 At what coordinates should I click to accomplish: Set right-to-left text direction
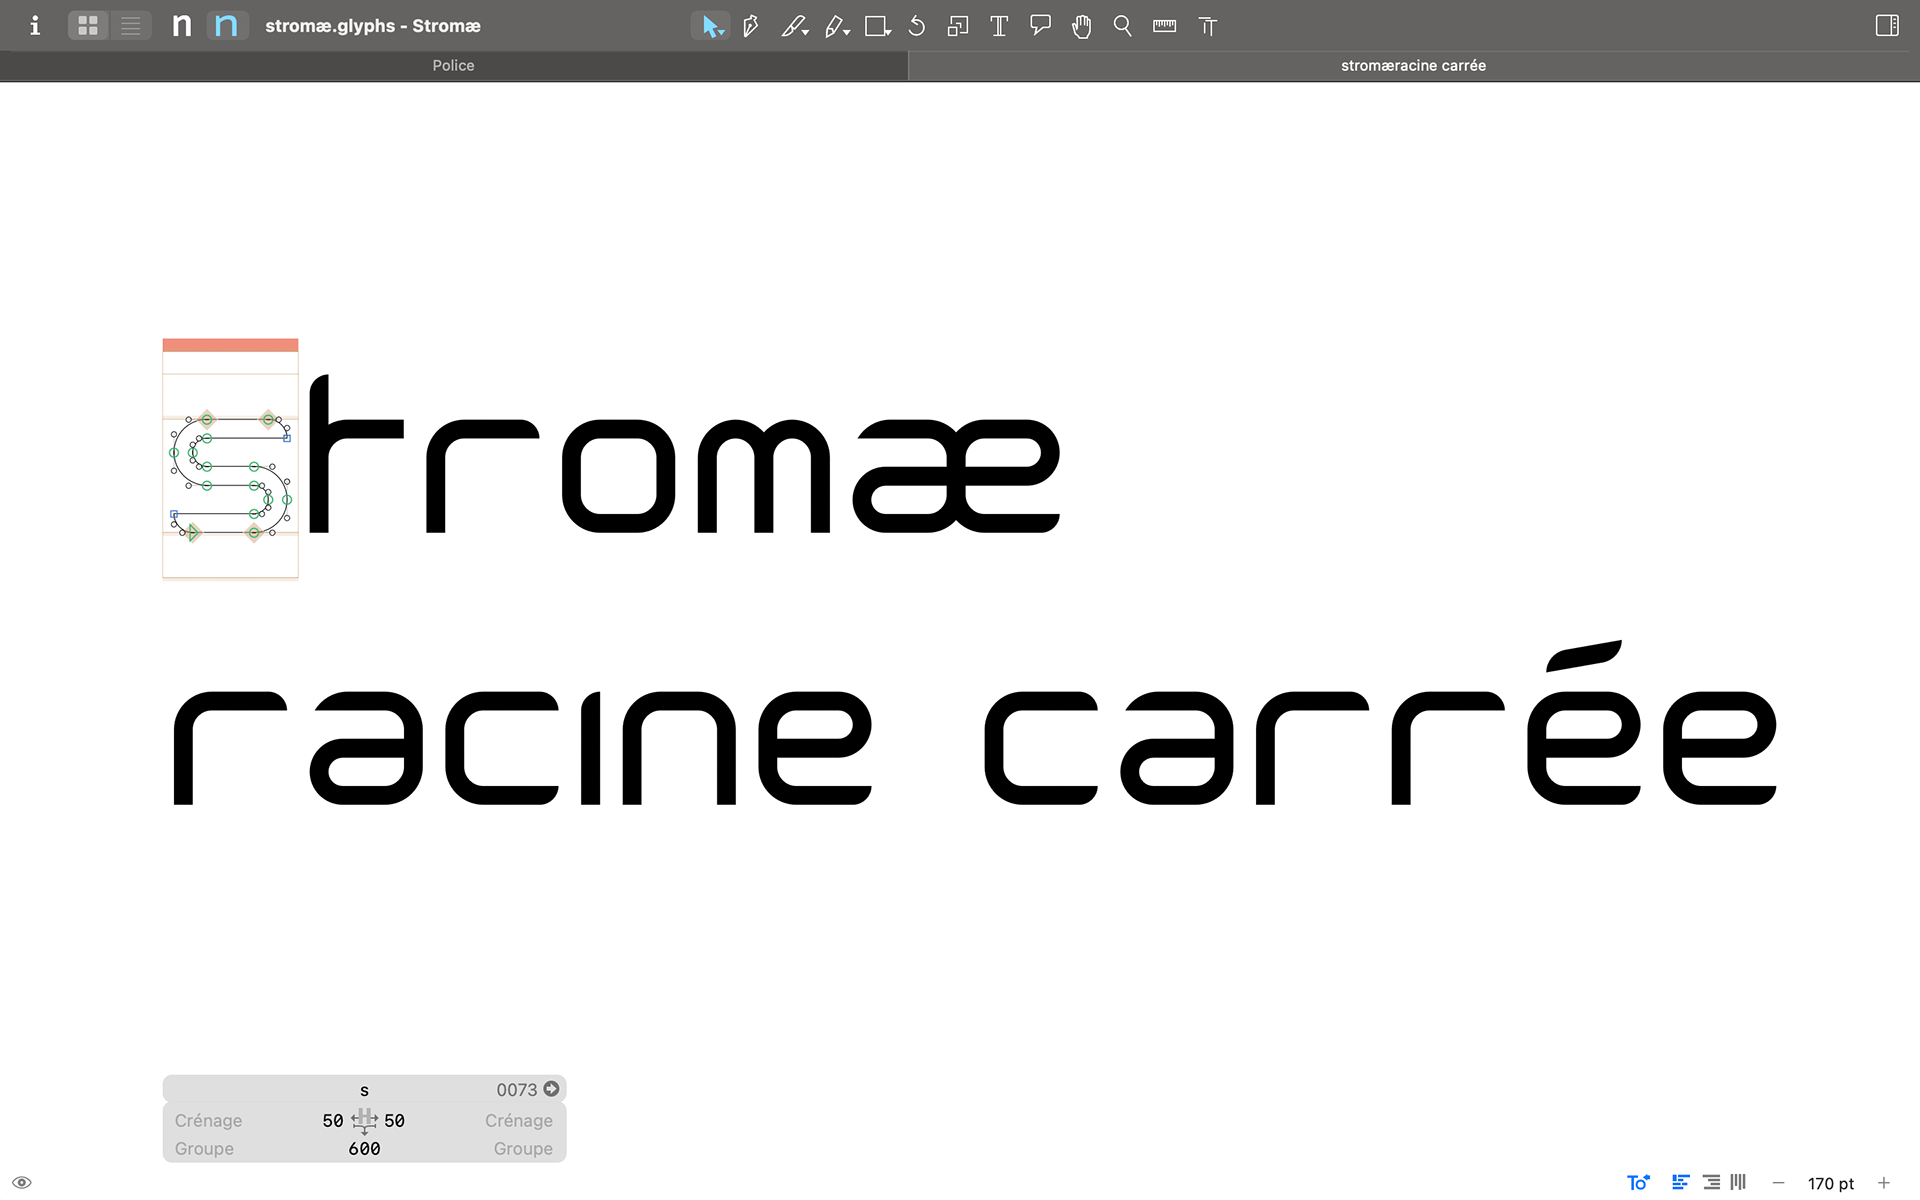[x=1711, y=1183]
